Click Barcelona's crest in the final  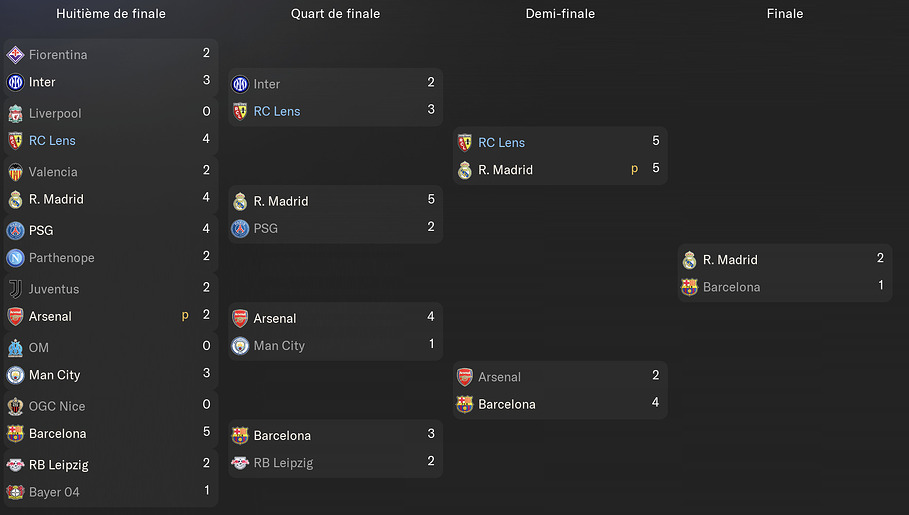pyautogui.click(x=689, y=287)
